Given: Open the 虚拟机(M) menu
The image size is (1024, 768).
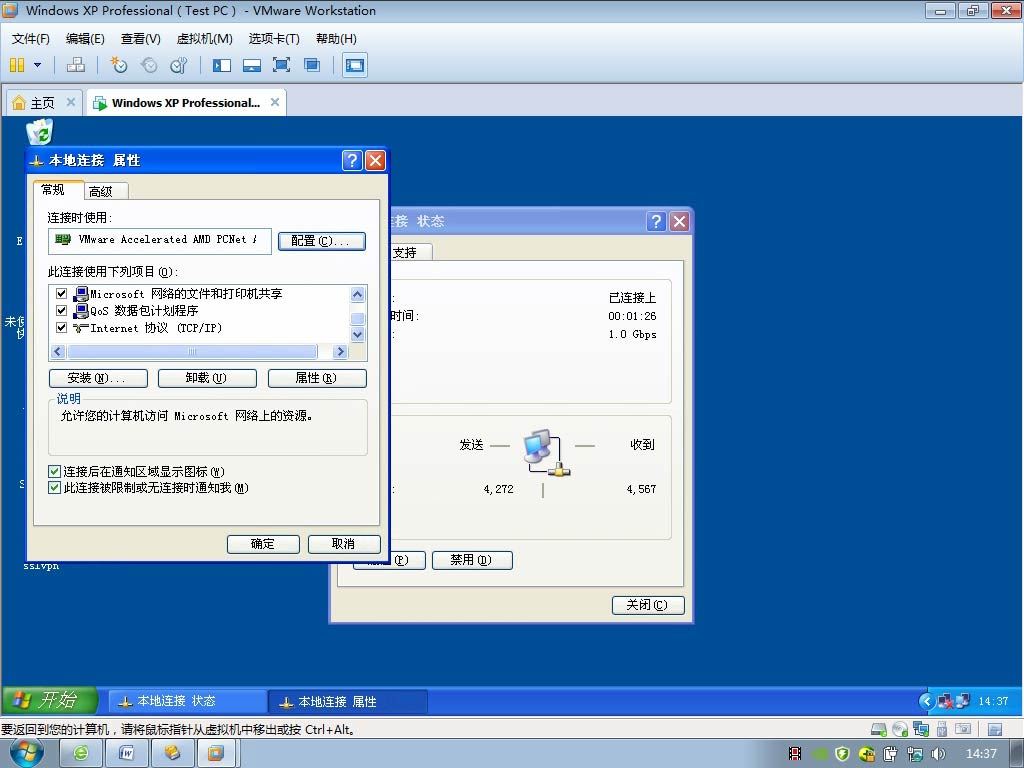Looking at the screenshot, I should tap(204, 39).
